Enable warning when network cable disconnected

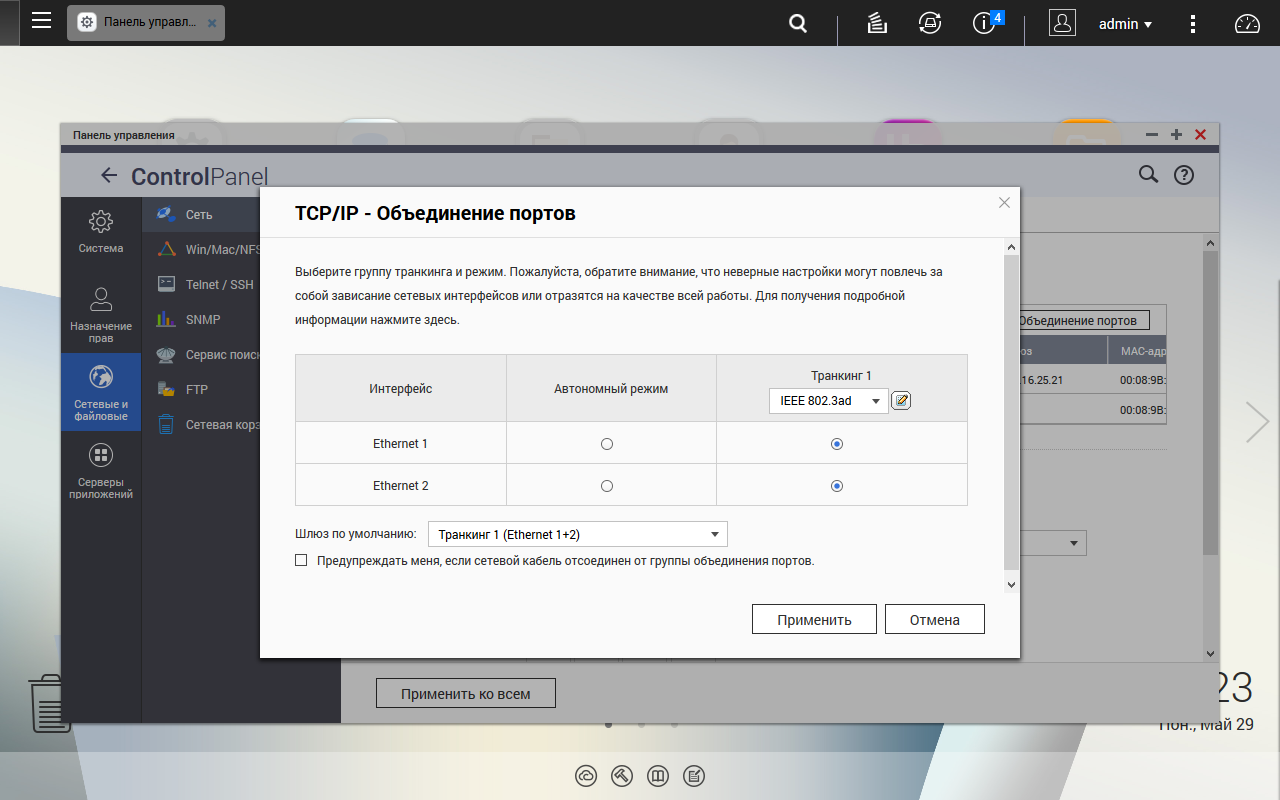[x=301, y=561]
